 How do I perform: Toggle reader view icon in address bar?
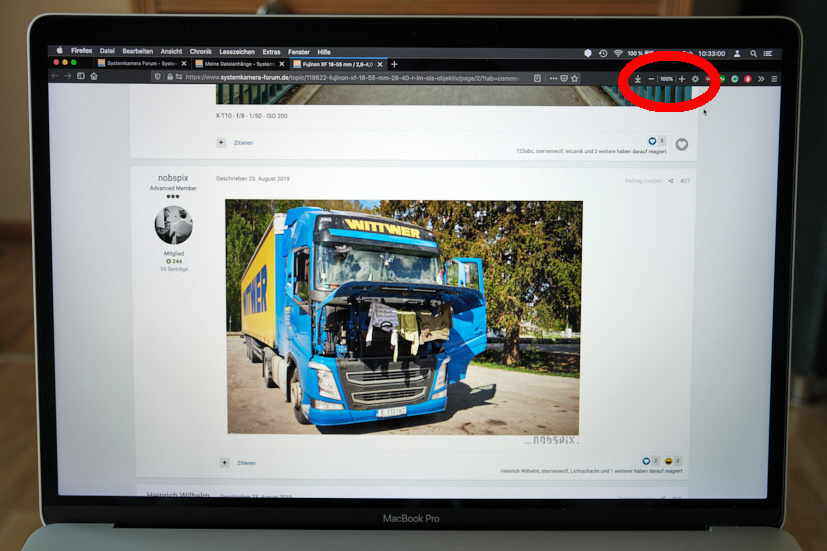click(x=538, y=77)
